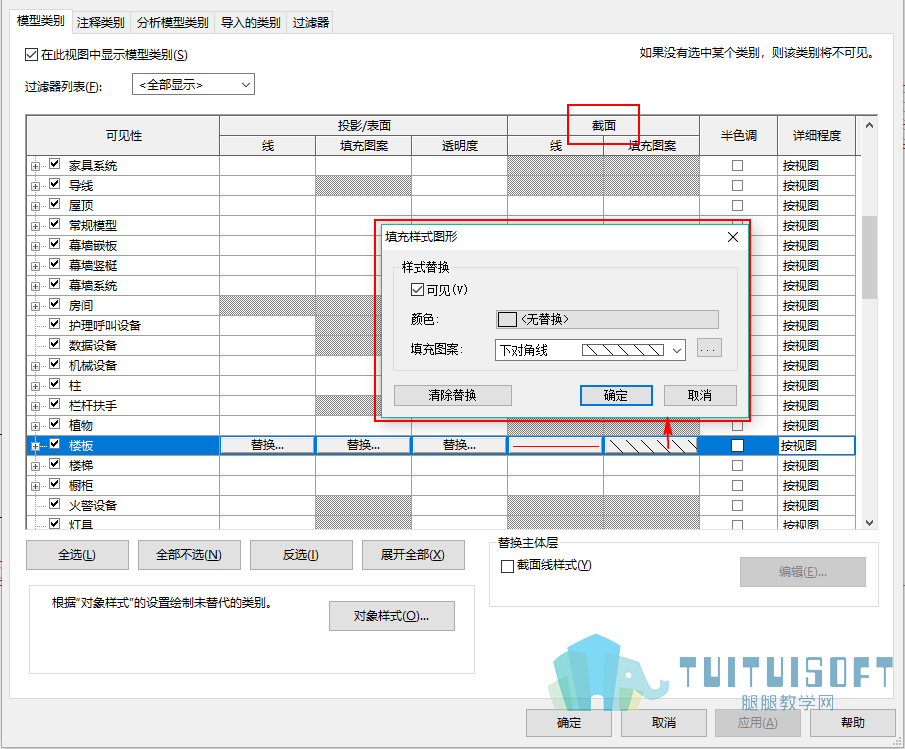Expand the 柱 category node

tap(35, 386)
